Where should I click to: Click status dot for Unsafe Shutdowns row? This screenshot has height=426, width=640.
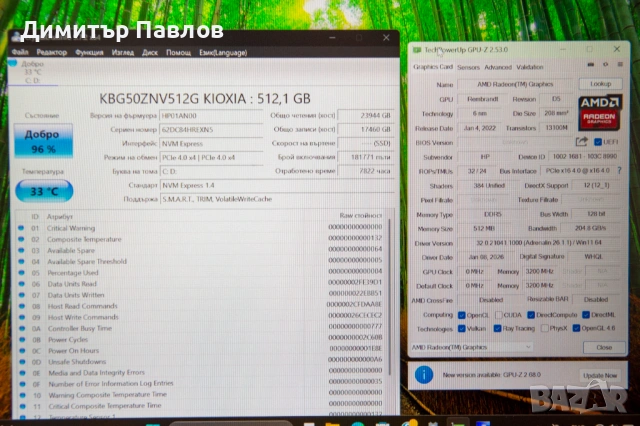coord(22,362)
